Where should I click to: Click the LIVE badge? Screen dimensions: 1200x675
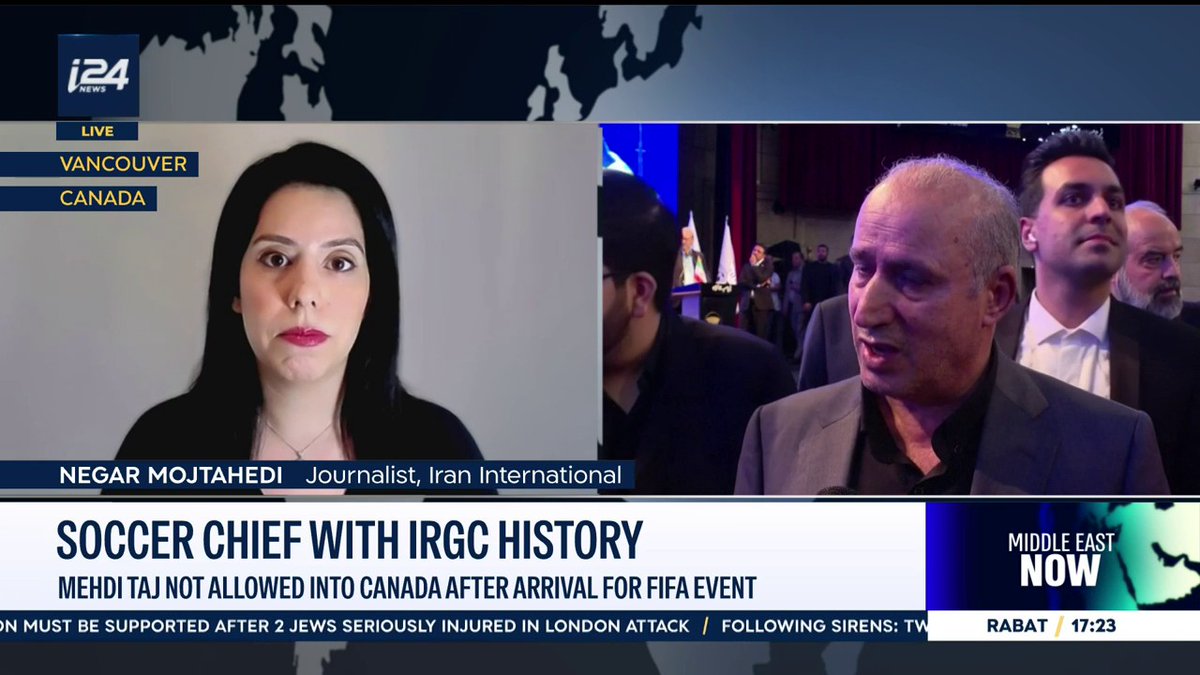tap(97, 131)
